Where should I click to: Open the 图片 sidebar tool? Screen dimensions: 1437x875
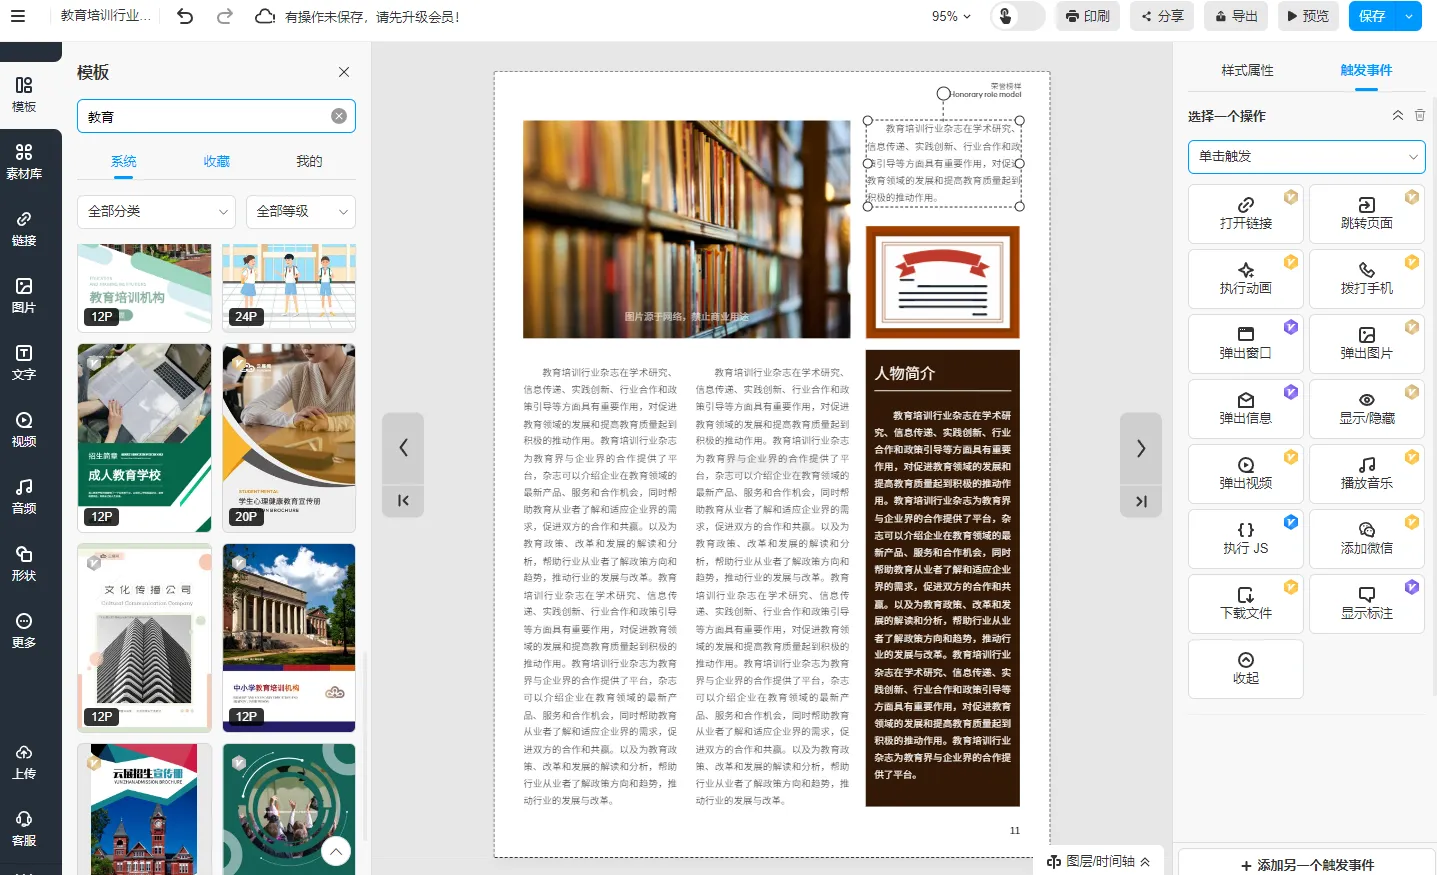coord(24,295)
